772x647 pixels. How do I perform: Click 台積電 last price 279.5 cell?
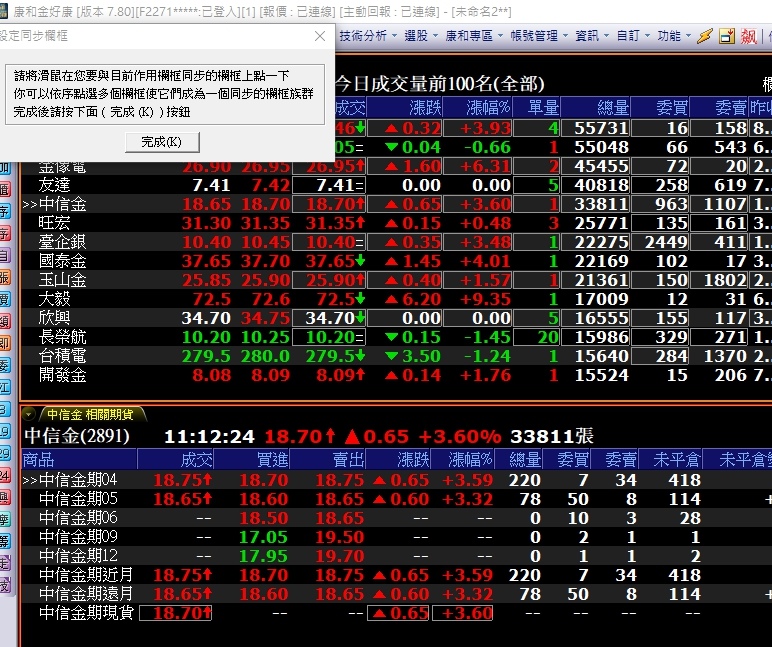coord(329,356)
